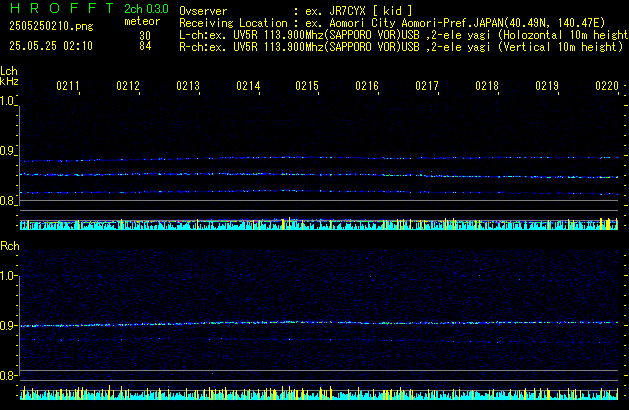Viewport: 629px width, 410px height.
Task: Select the file name 2505250210.png
Action: click(51, 26)
